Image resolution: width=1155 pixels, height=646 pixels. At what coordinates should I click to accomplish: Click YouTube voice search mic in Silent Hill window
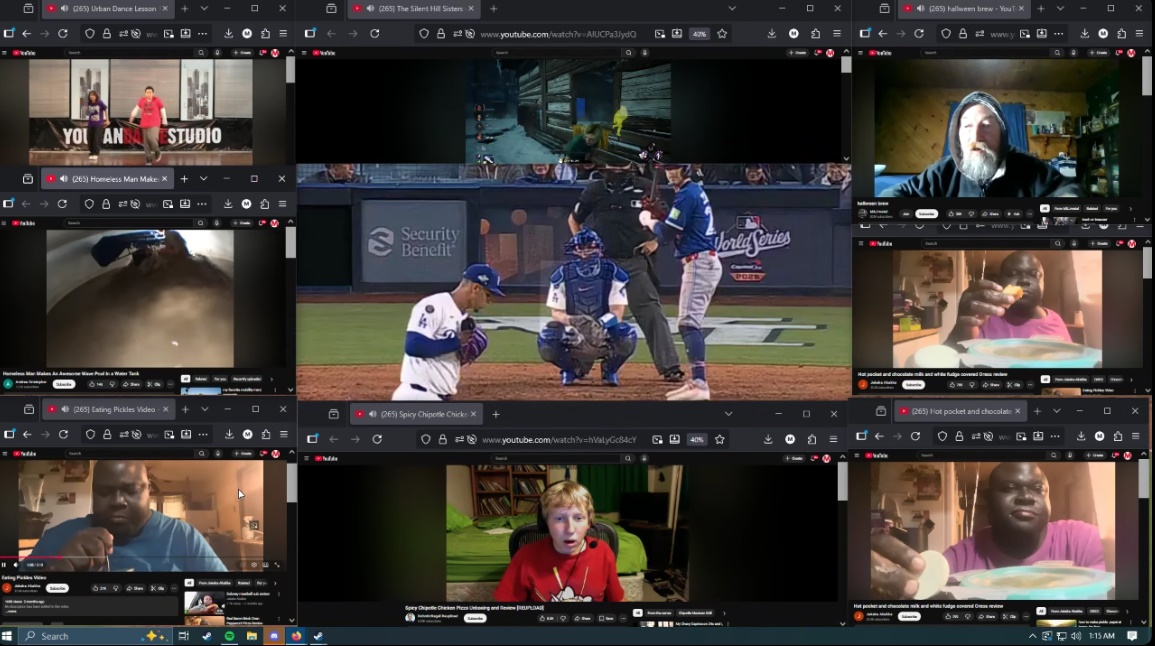(x=645, y=53)
